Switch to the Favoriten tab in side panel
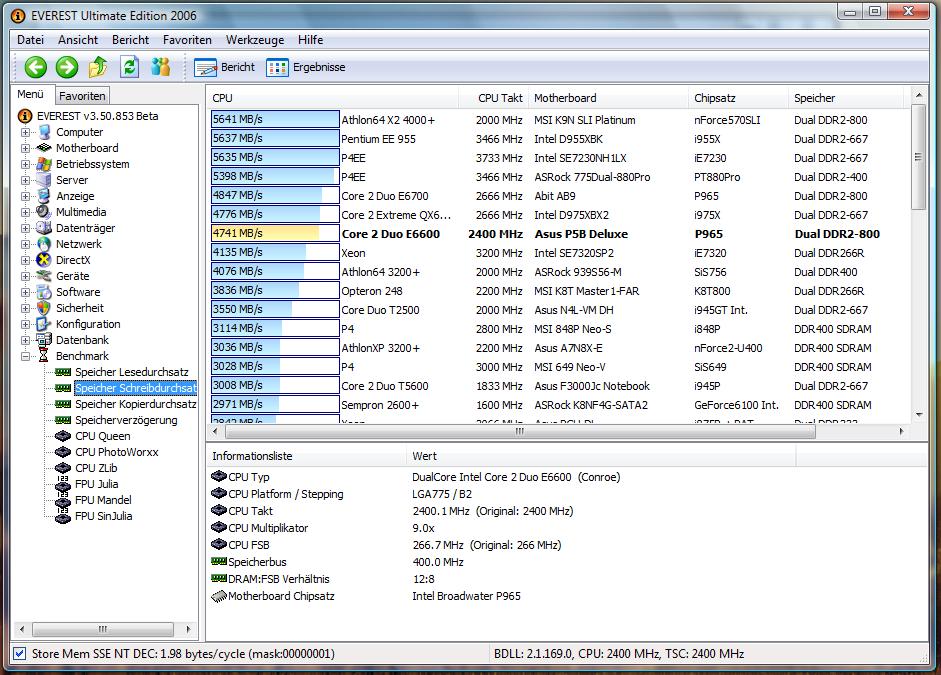 [x=82, y=95]
